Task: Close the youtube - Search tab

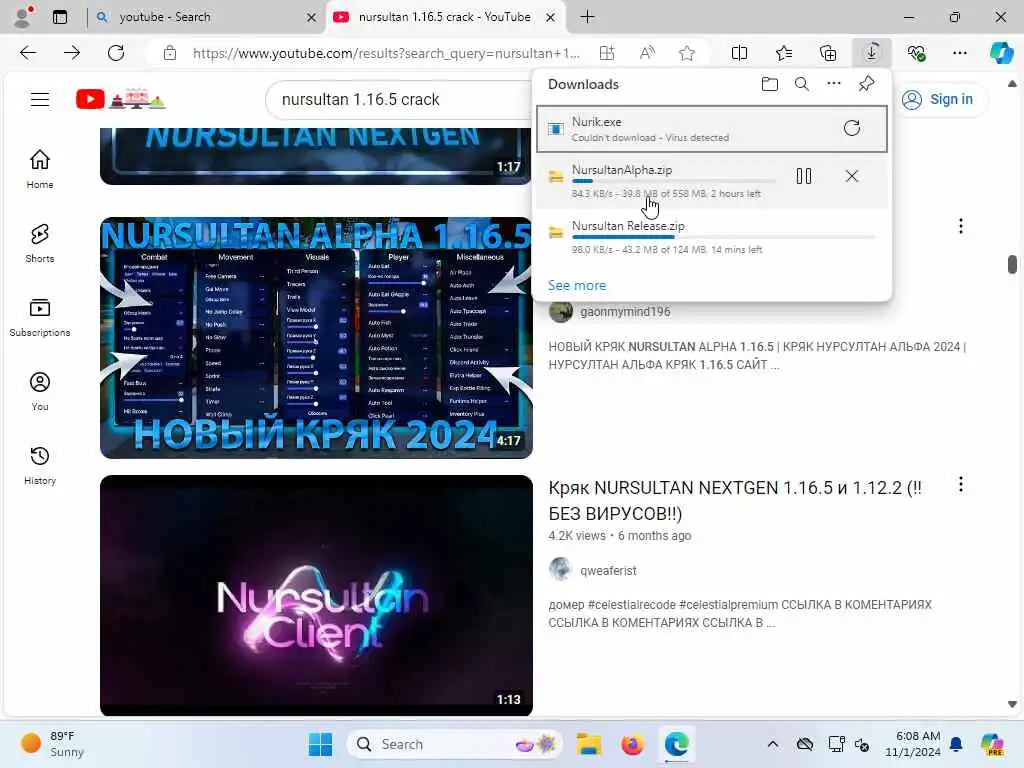Action: point(312,18)
